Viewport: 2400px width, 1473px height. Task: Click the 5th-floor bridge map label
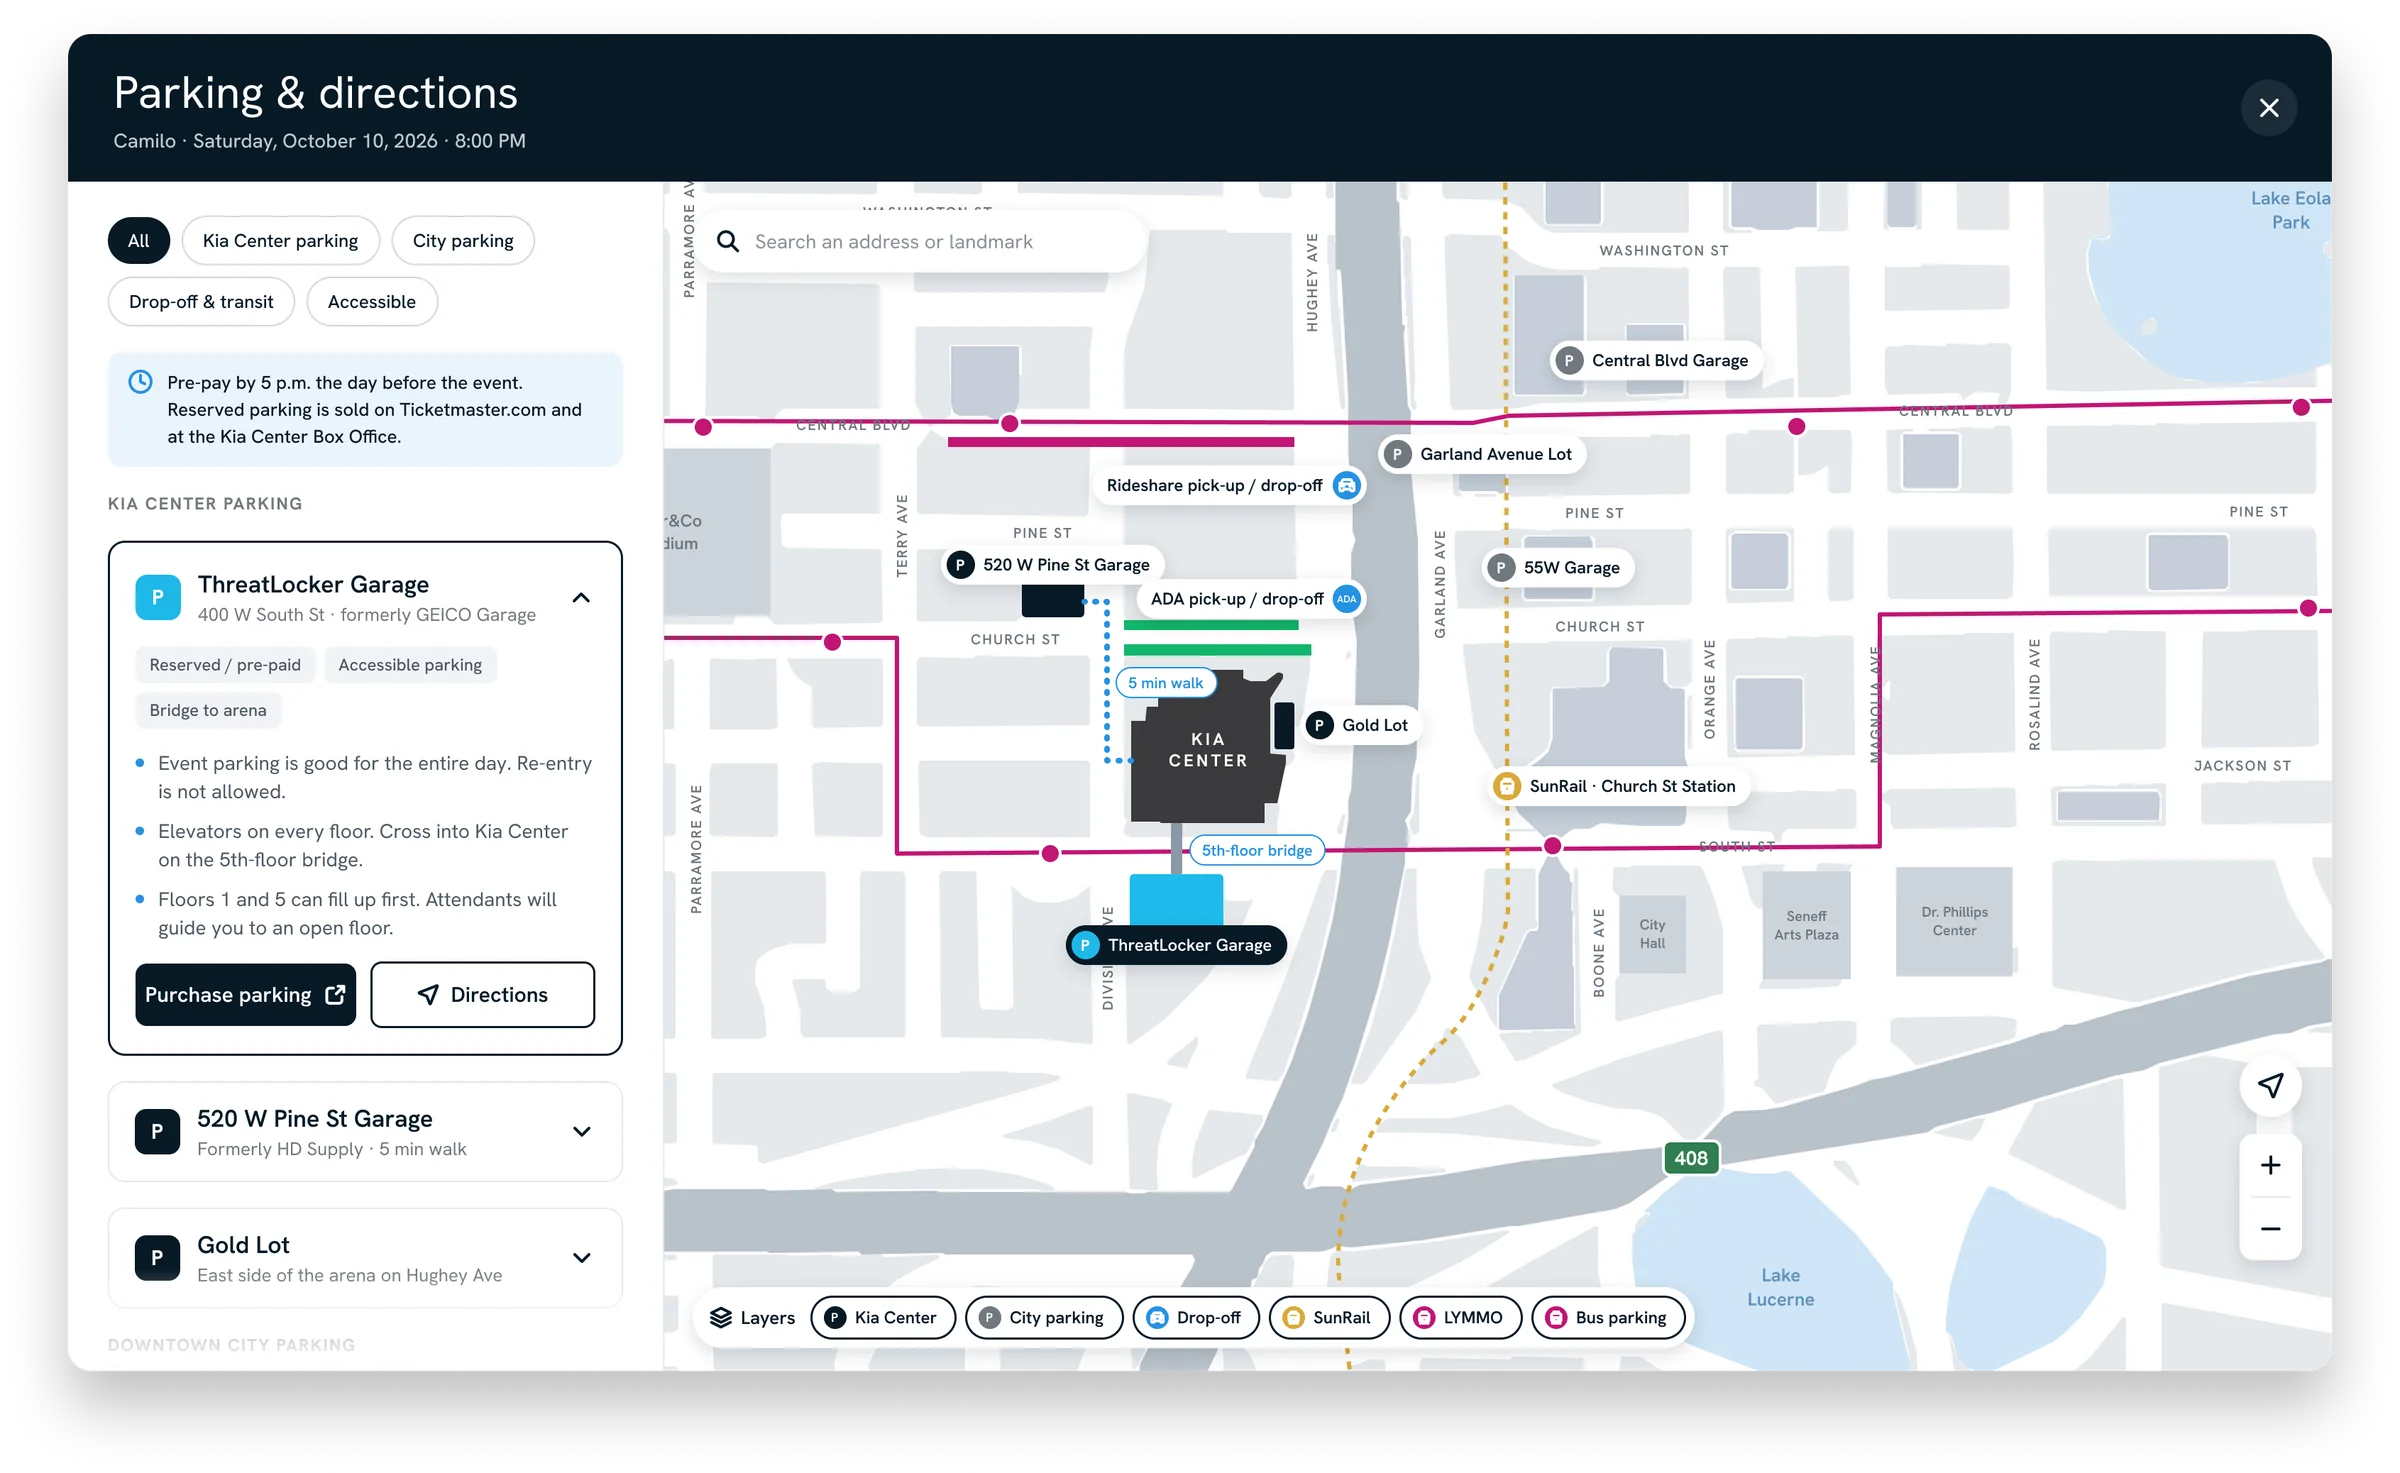point(1256,850)
